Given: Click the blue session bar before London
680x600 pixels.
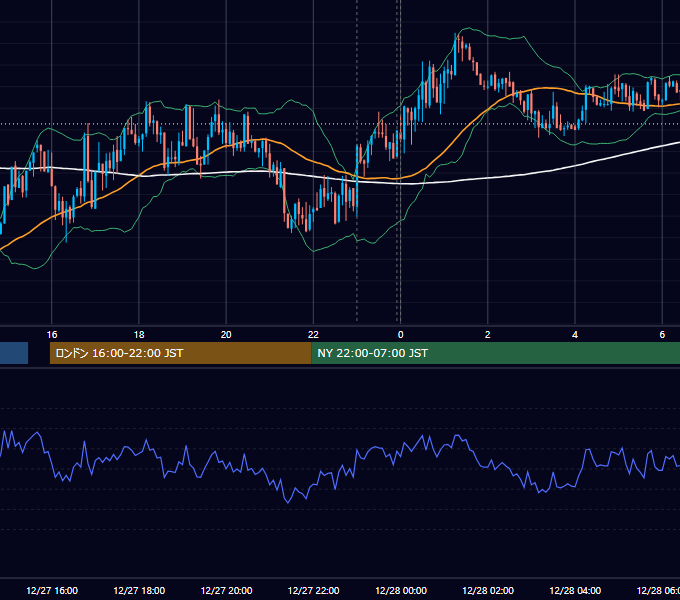Looking at the screenshot, I should pyautogui.click(x=14, y=353).
